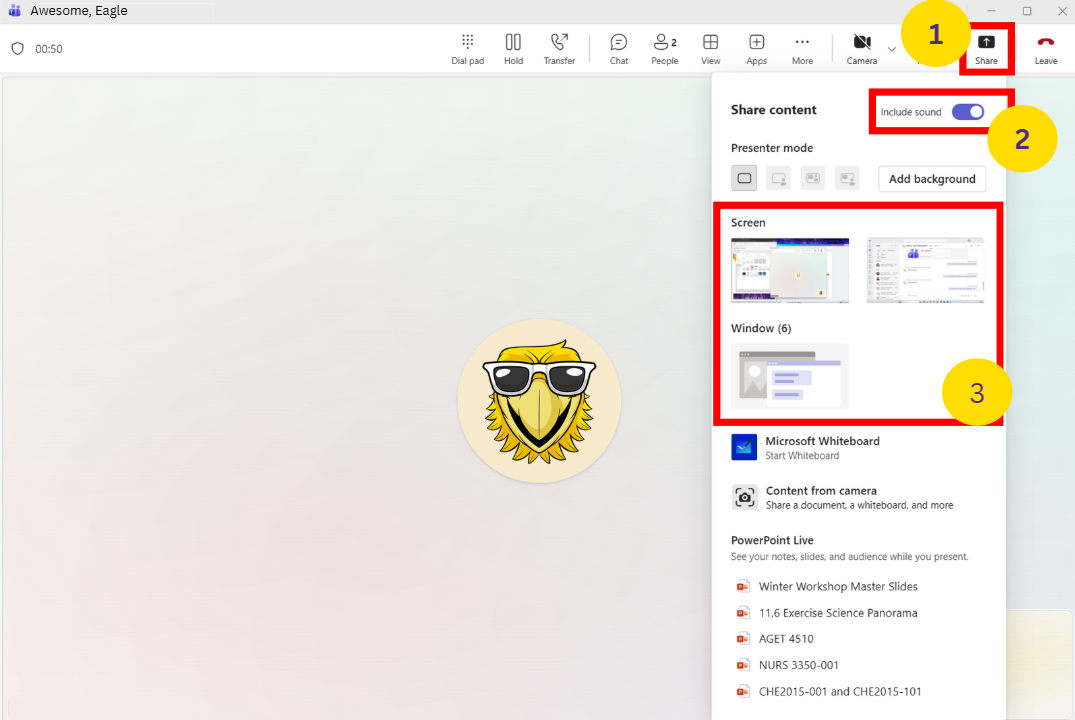This screenshot has height=720, width=1075.
Task: Expand the camera options dropdown arrow
Action: (891, 48)
